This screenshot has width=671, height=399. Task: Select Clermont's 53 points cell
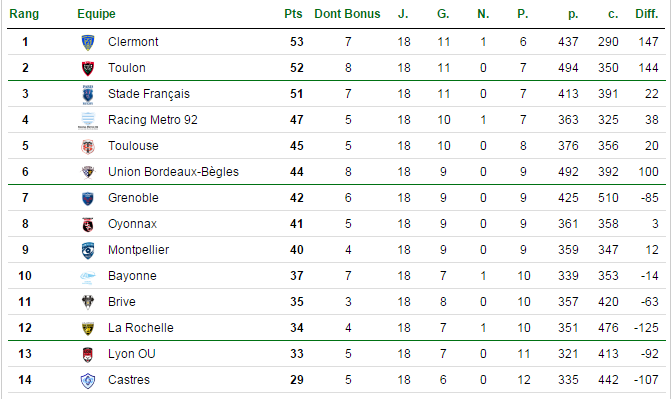pos(297,42)
